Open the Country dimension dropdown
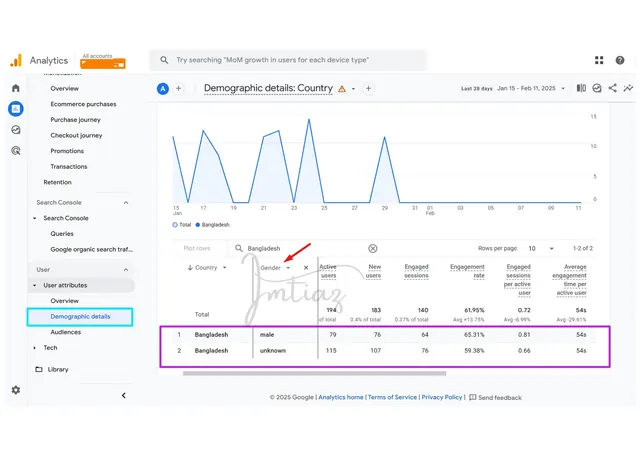Viewport: 640px width, 452px height. tap(224, 268)
